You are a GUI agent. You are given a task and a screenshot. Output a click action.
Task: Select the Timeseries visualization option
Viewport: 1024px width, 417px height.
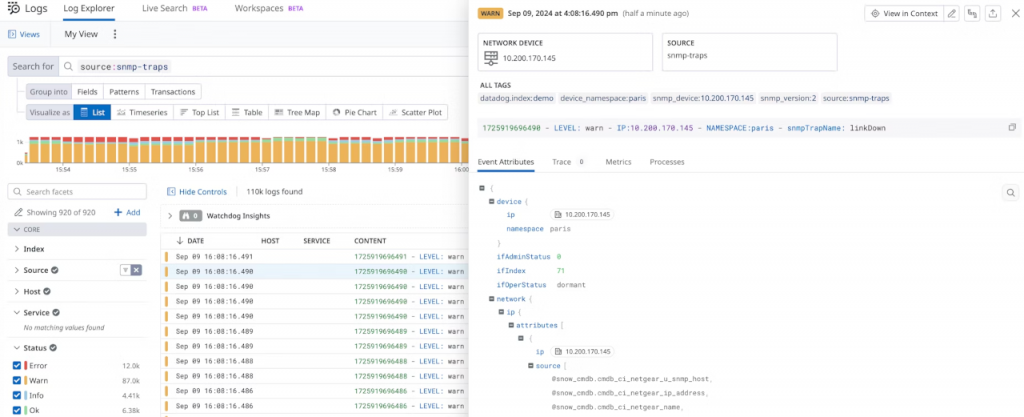click(x=141, y=113)
